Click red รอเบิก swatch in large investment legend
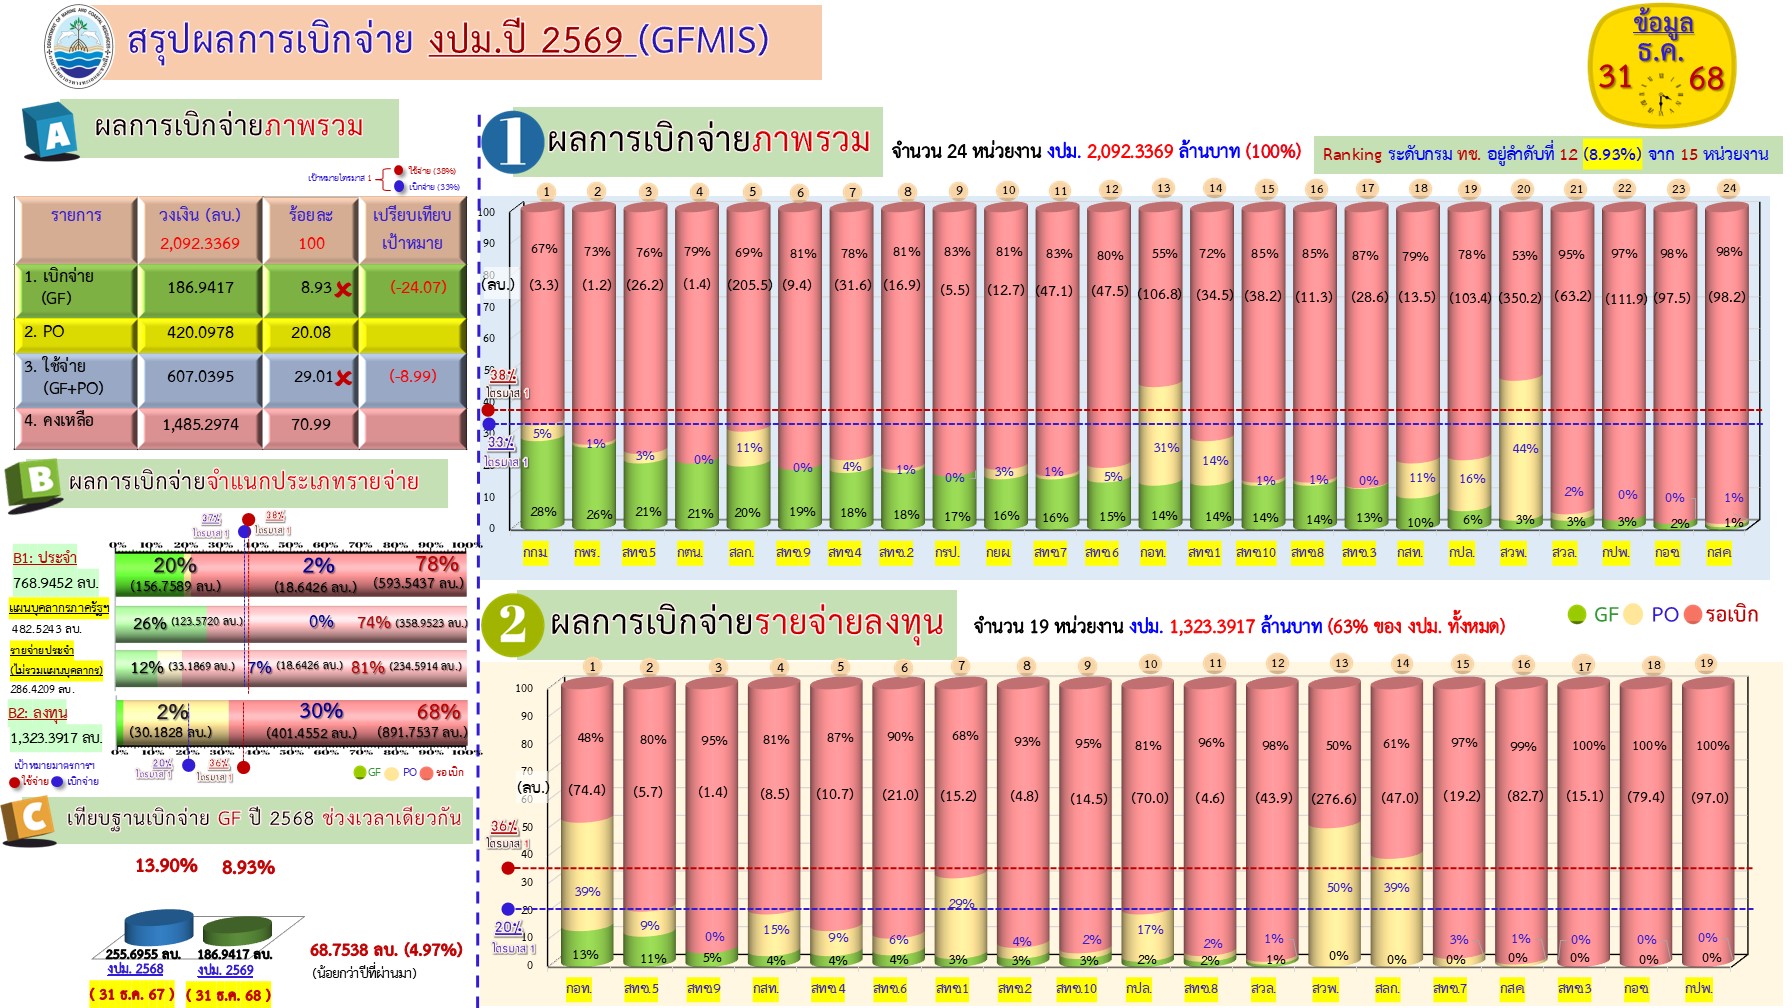Image resolution: width=1792 pixels, height=1008 pixels. pyautogui.click(x=1693, y=614)
